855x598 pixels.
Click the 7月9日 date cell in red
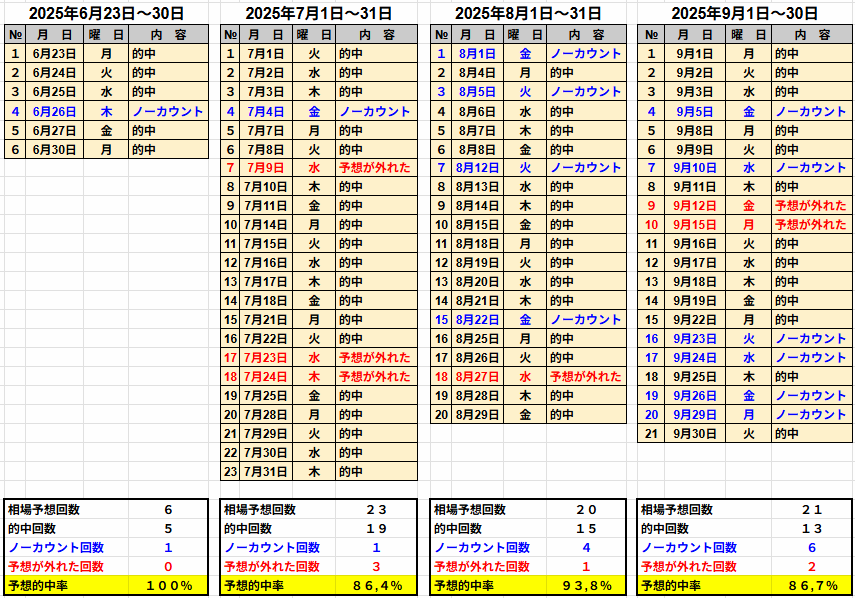click(263, 168)
